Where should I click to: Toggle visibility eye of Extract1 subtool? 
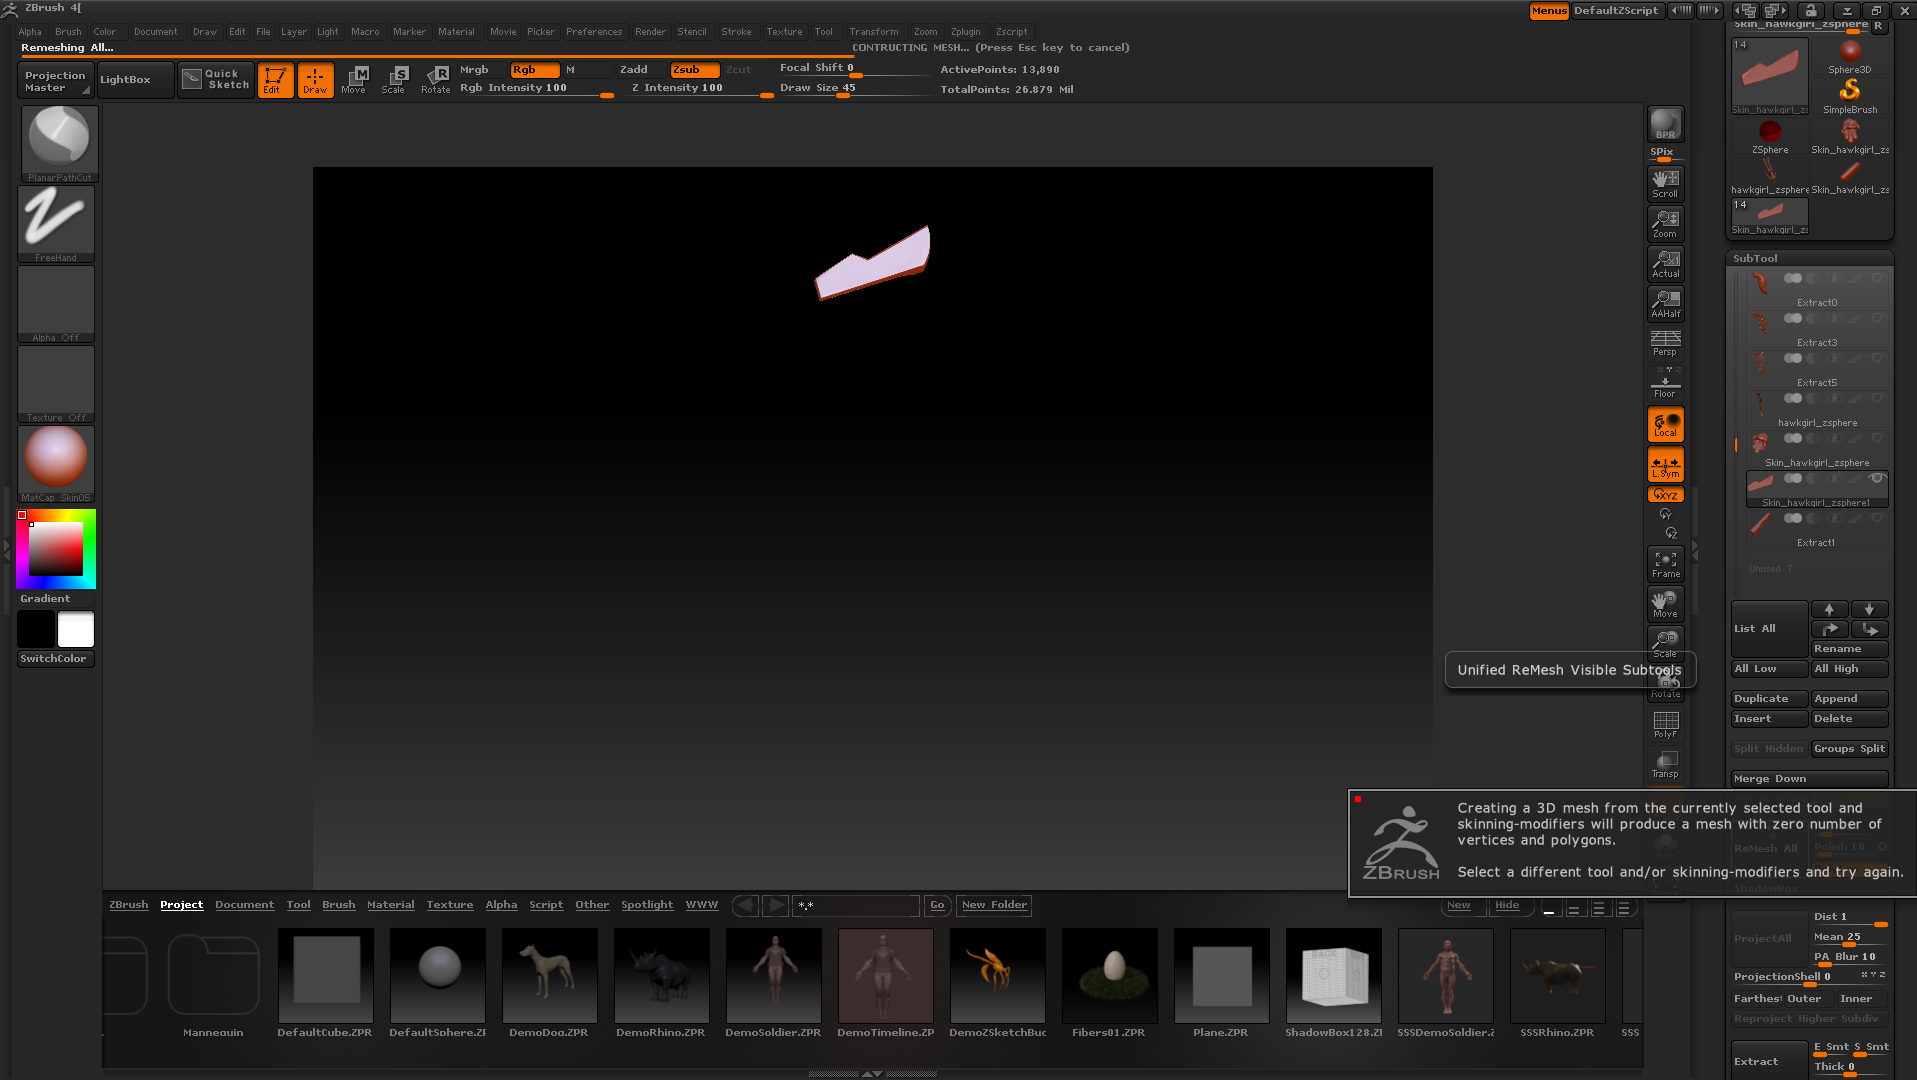[1877, 518]
